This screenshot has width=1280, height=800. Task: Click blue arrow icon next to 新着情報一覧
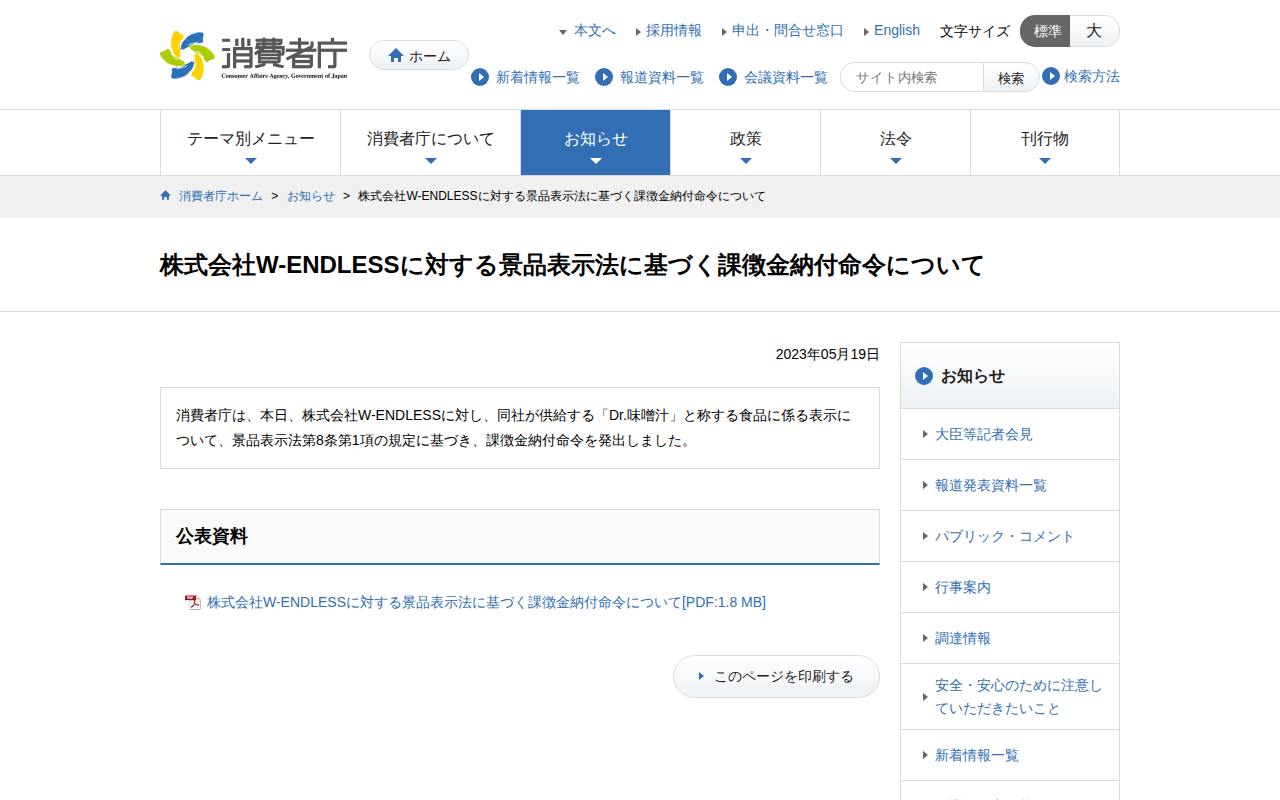[x=480, y=77]
